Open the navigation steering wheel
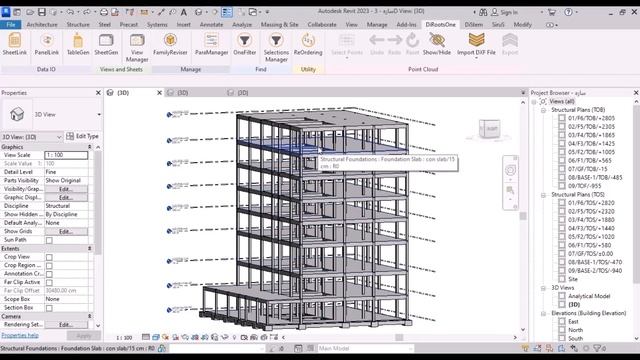 (x=510, y=170)
